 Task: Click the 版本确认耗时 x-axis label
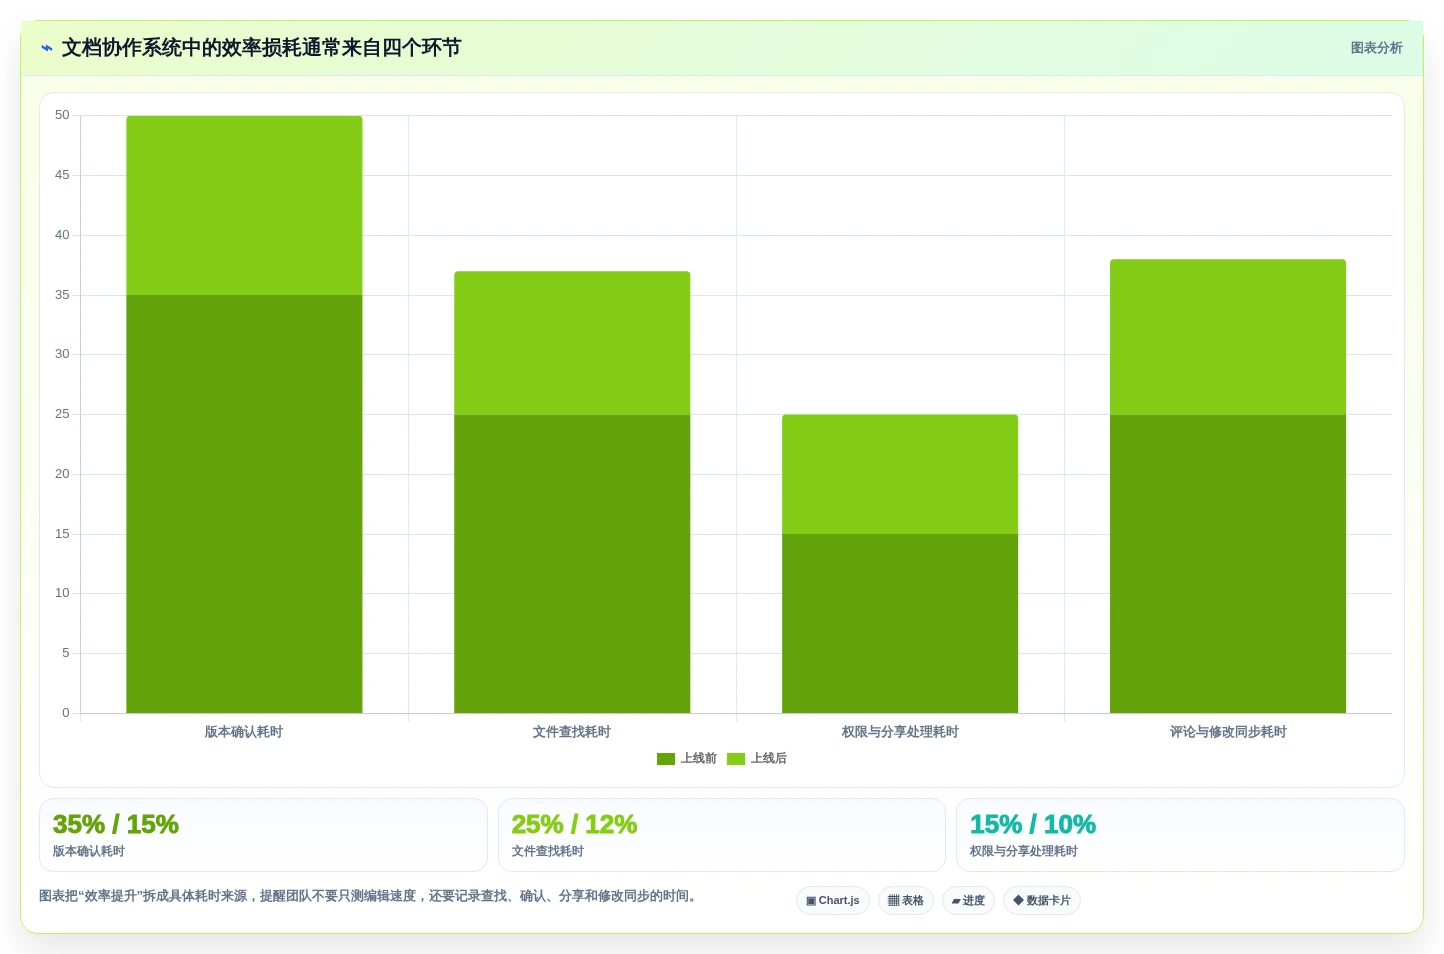(x=244, y=732)
